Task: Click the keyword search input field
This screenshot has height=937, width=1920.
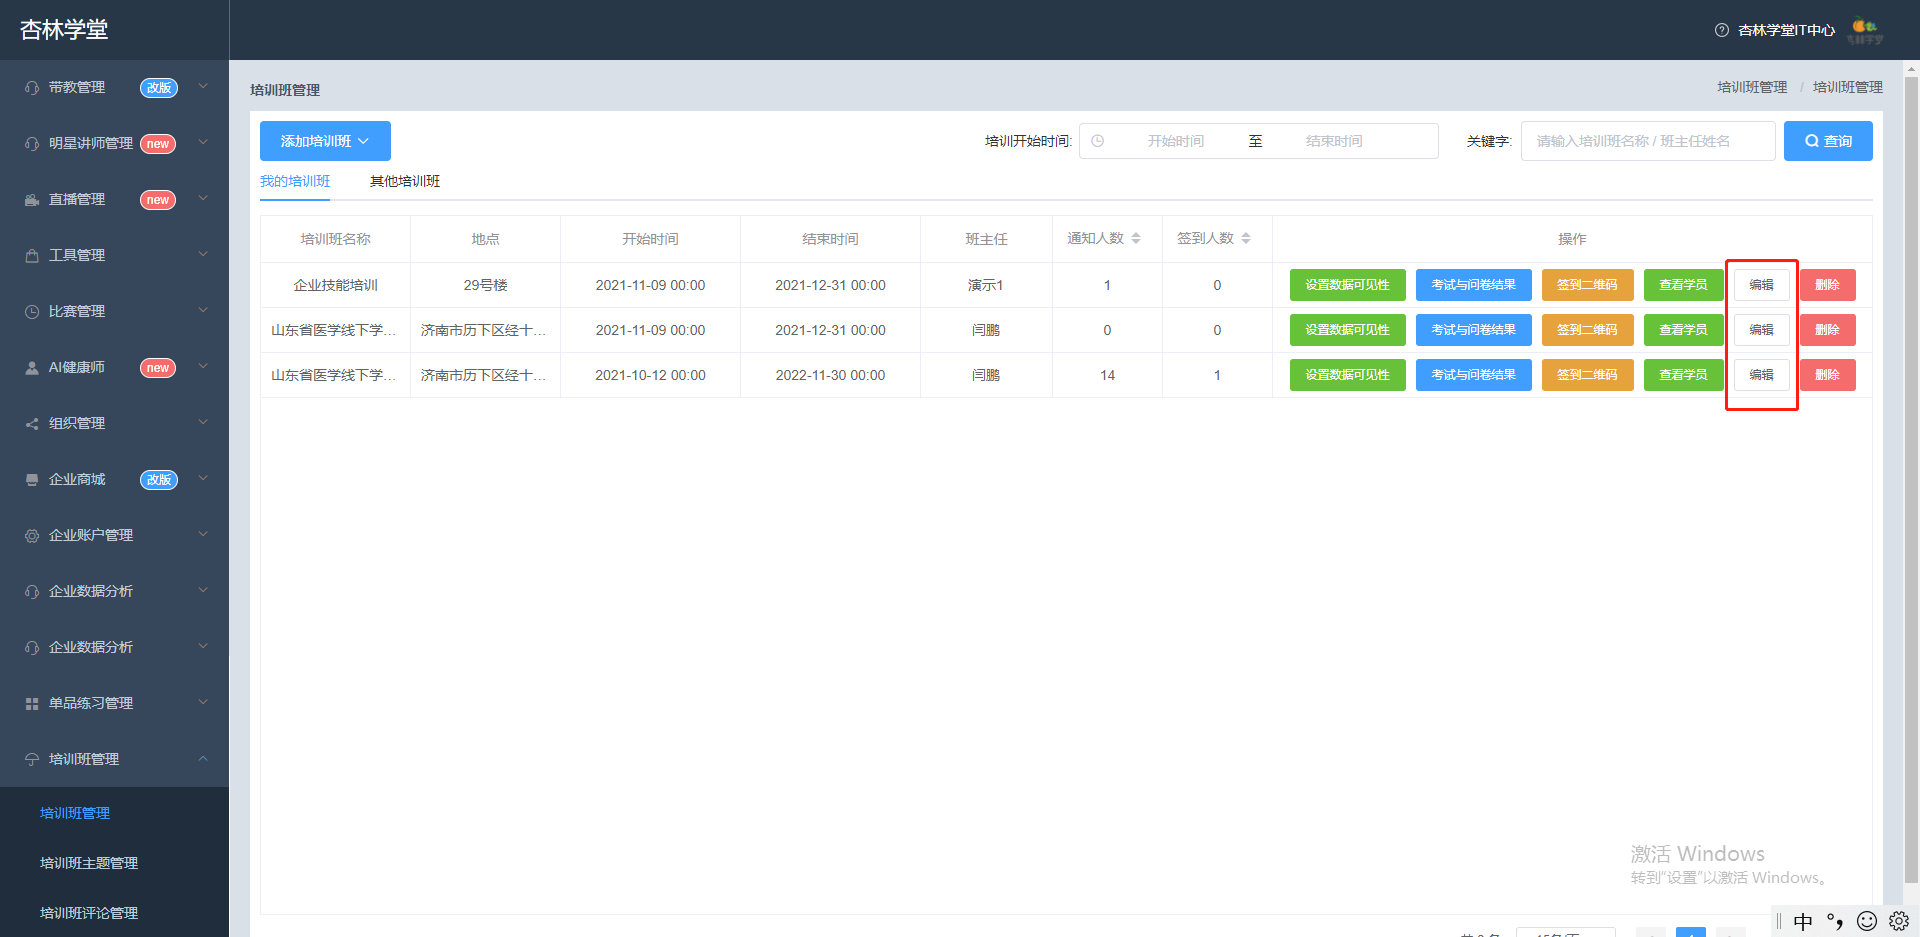Action: pyautogui.click(x=1648, y=141)
